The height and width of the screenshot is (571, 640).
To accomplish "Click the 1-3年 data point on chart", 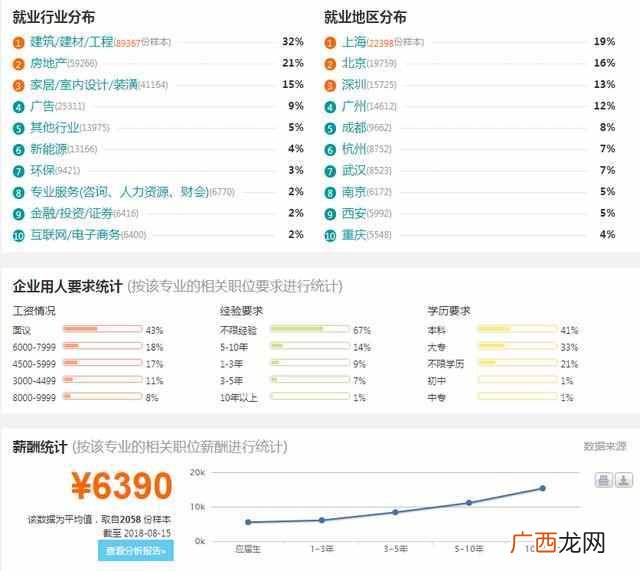I will (322, 520).
